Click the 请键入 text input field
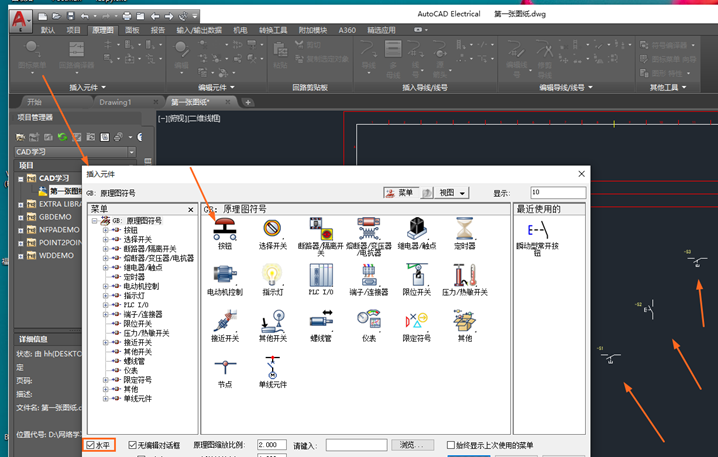 (356, 445)
